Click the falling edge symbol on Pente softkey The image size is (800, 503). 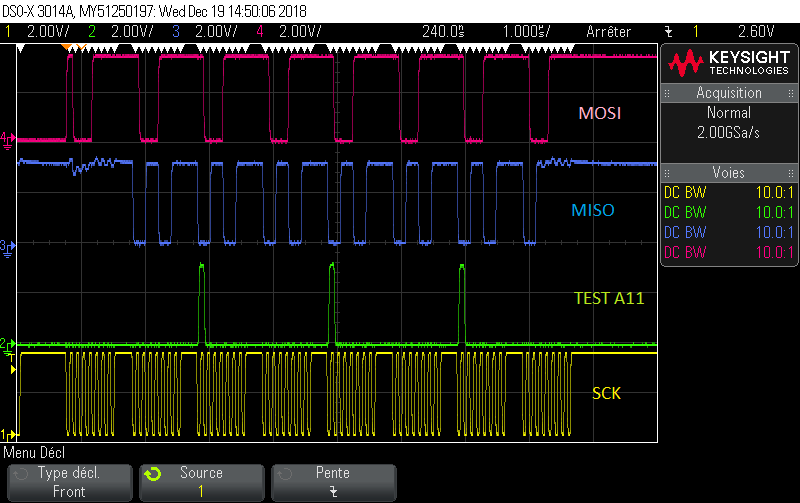point(333,492)
